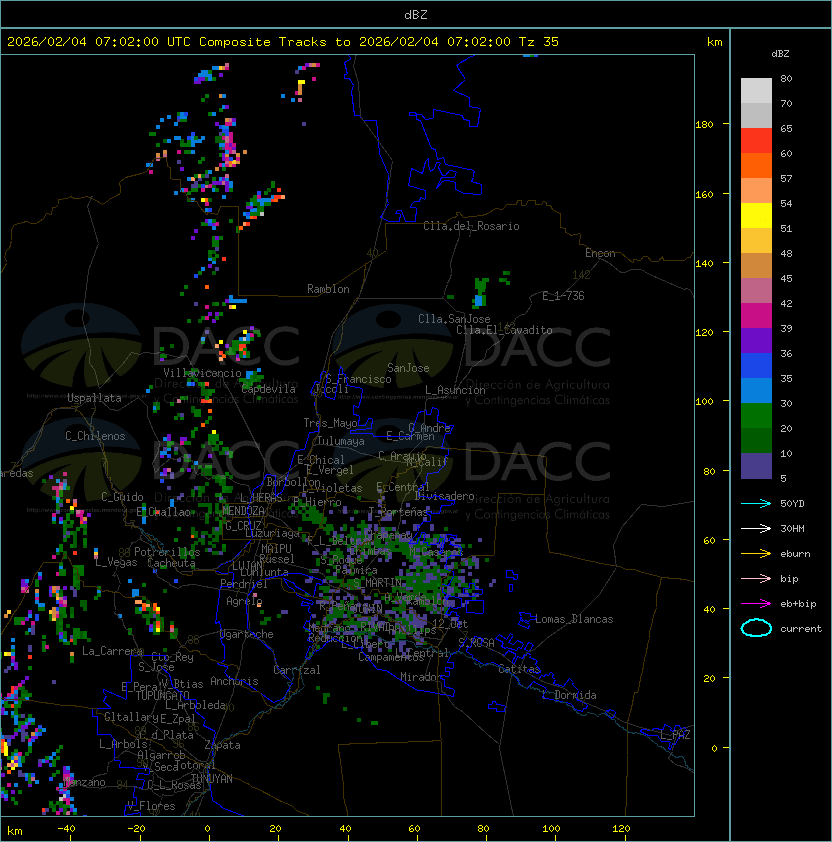Screen dimensions: 832x842
Task: Click the cyan current ellipse icon
Action: tap(756, 628)
